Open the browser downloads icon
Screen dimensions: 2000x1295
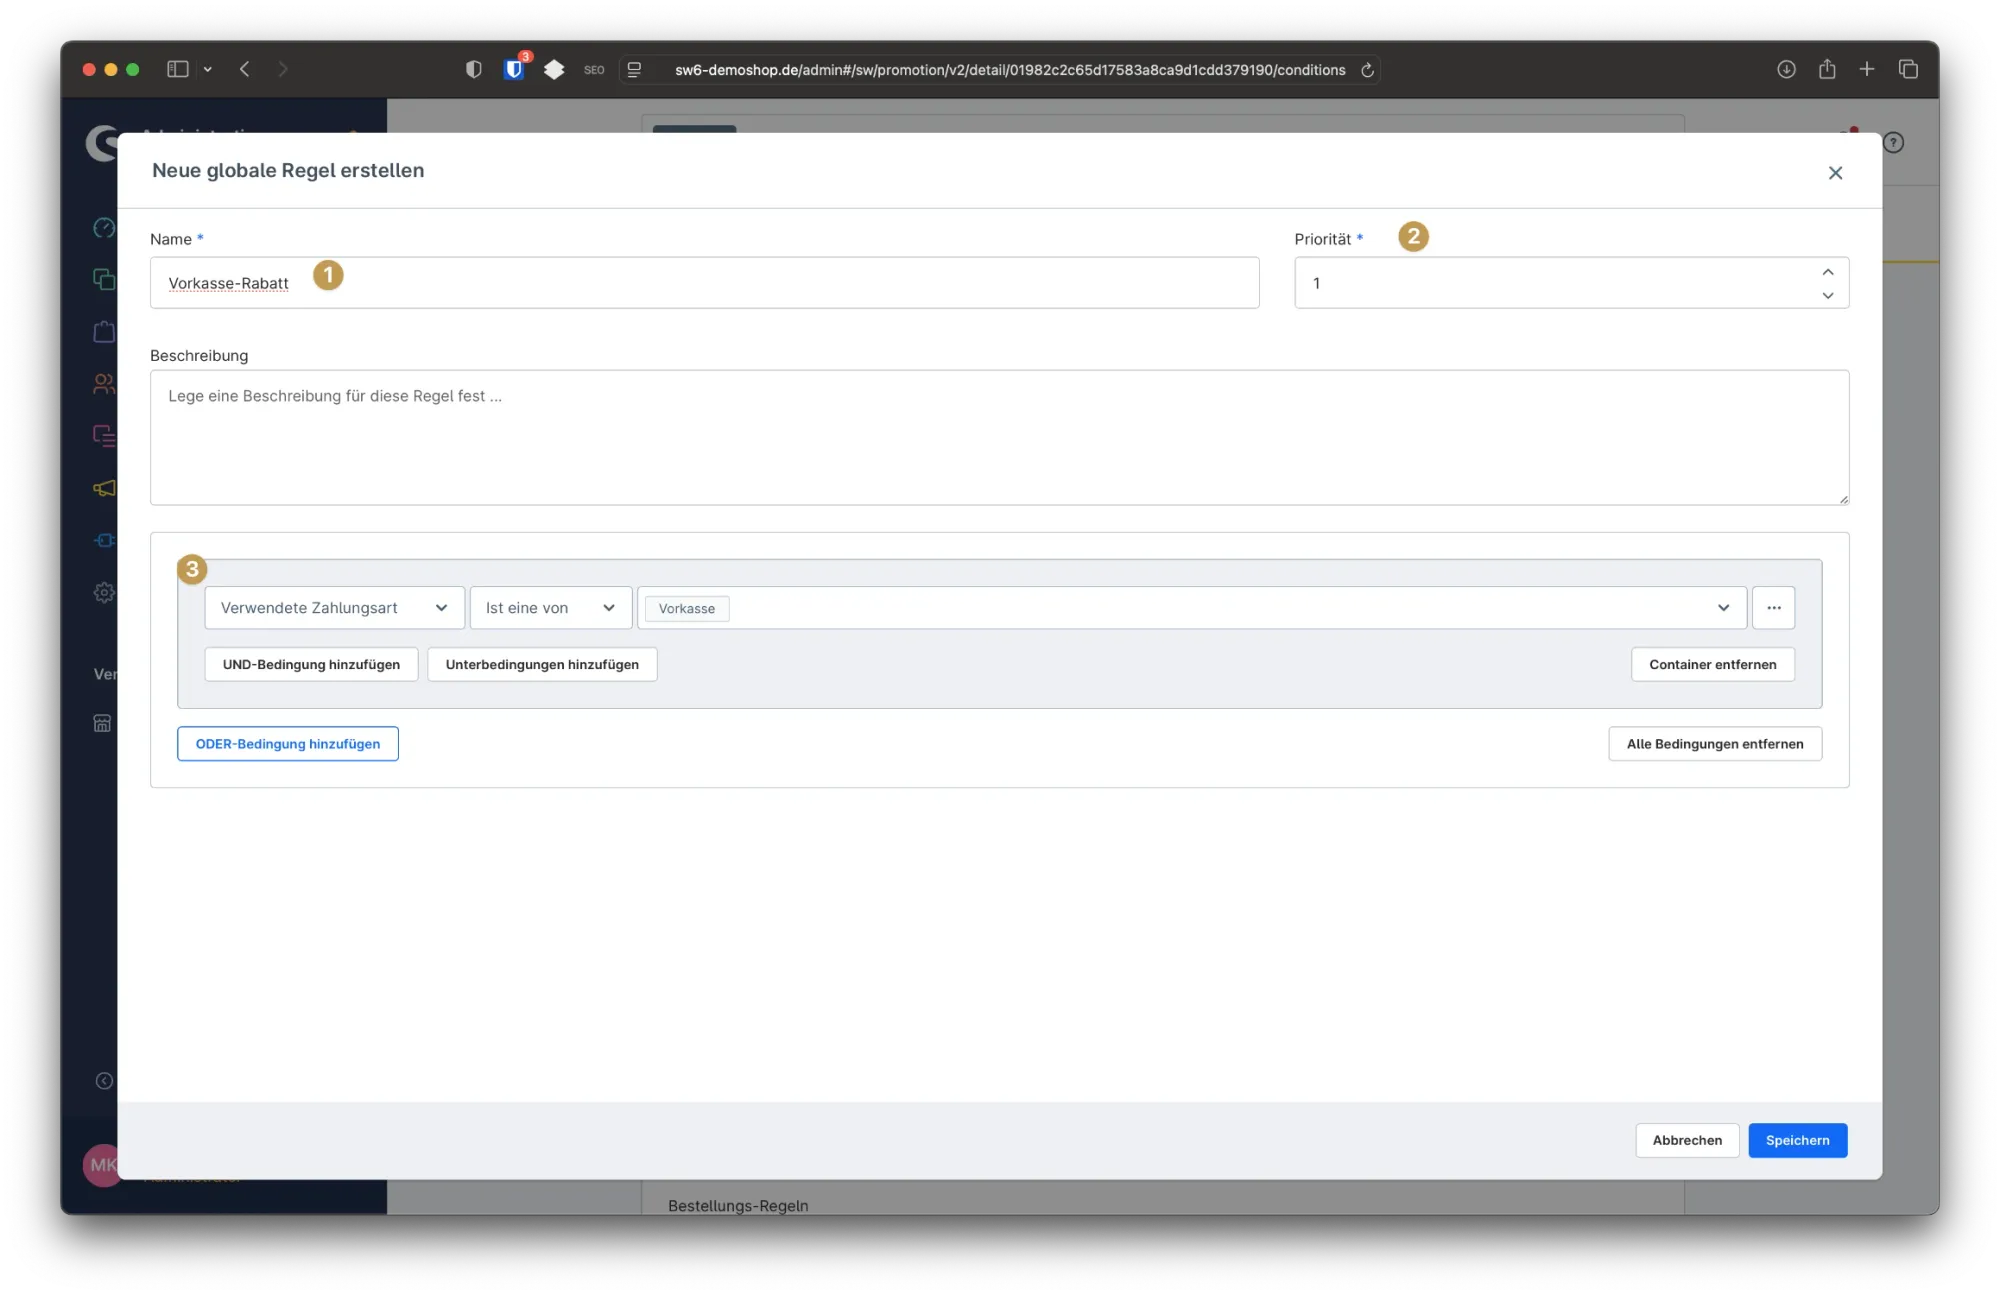coord(1786,69)
